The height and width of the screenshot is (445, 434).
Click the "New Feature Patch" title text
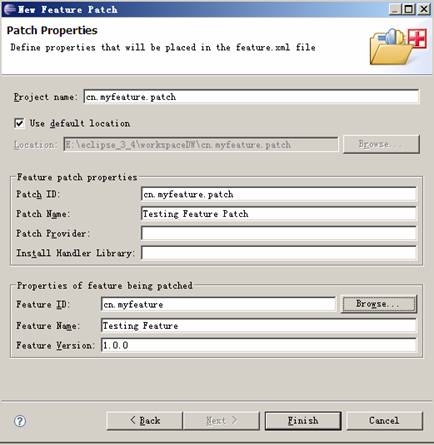pos(67,9)
